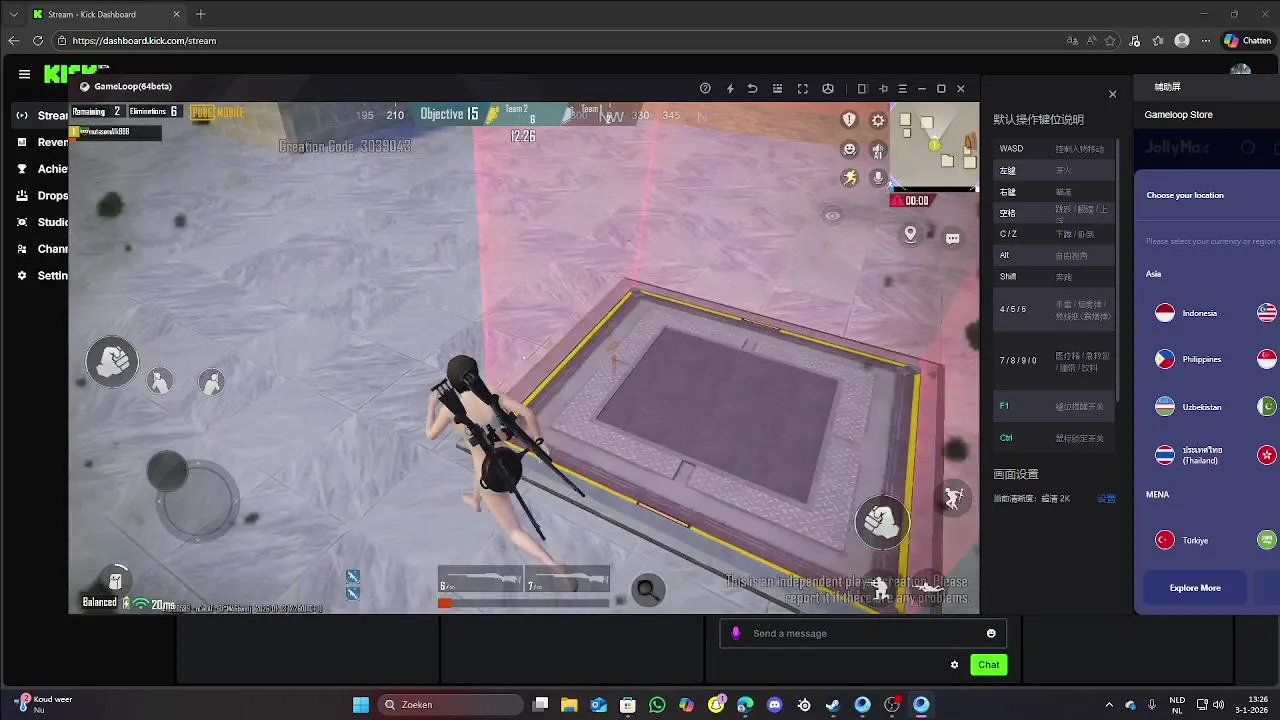Open Studio section in Kick sidebar

[x=42, y=222]
